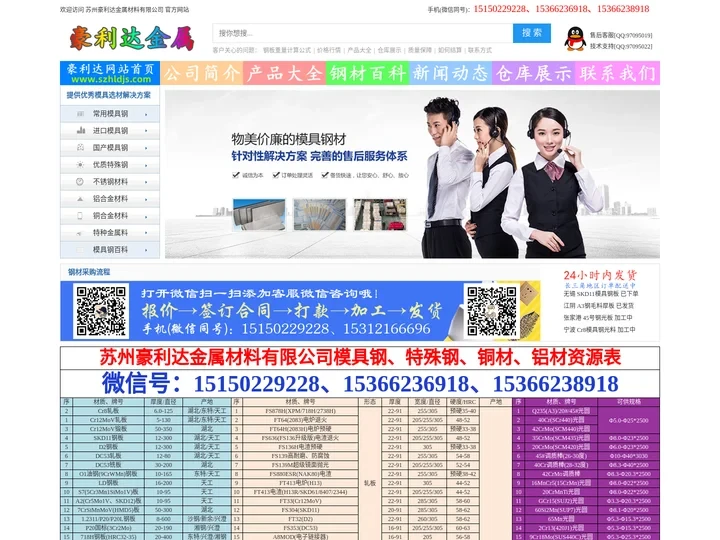Open the 仓库展示 nav tab
720x540 pixels.
534,73
